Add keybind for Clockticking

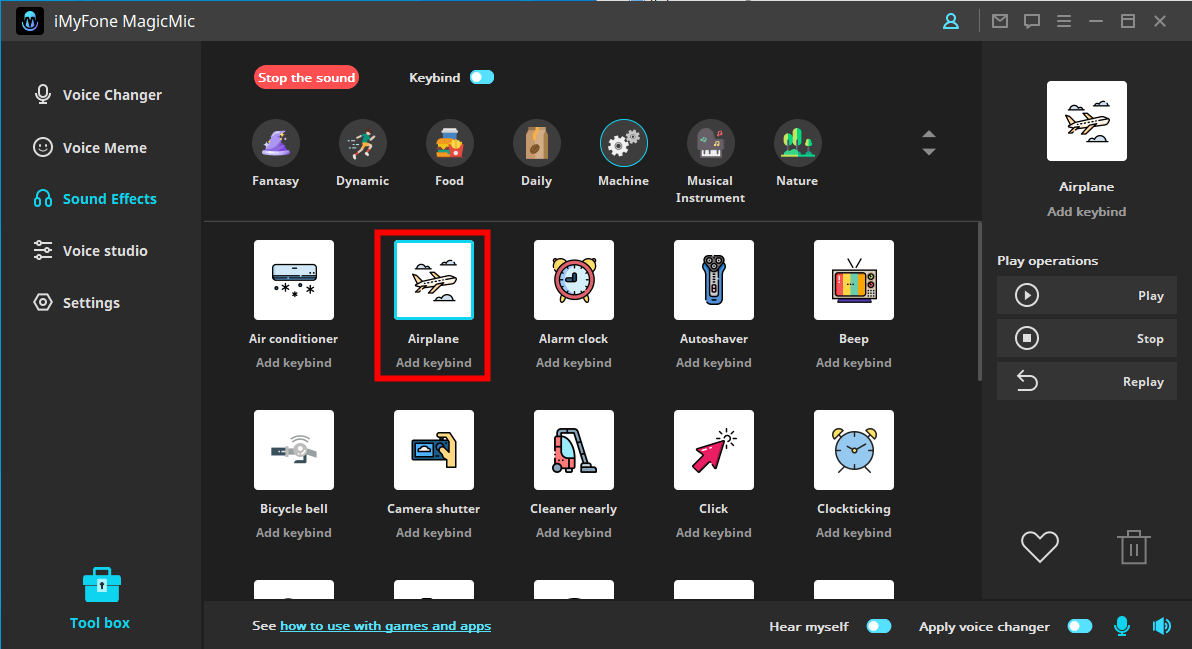(854, 533)
